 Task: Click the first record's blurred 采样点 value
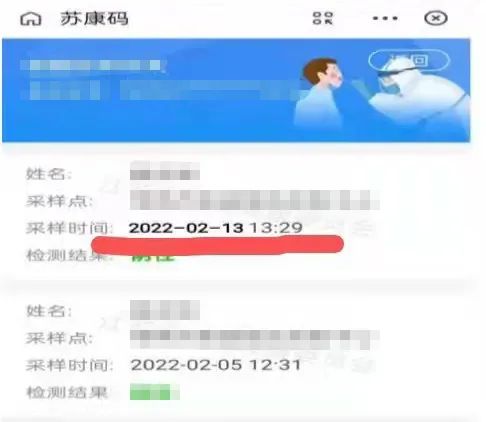254,200
